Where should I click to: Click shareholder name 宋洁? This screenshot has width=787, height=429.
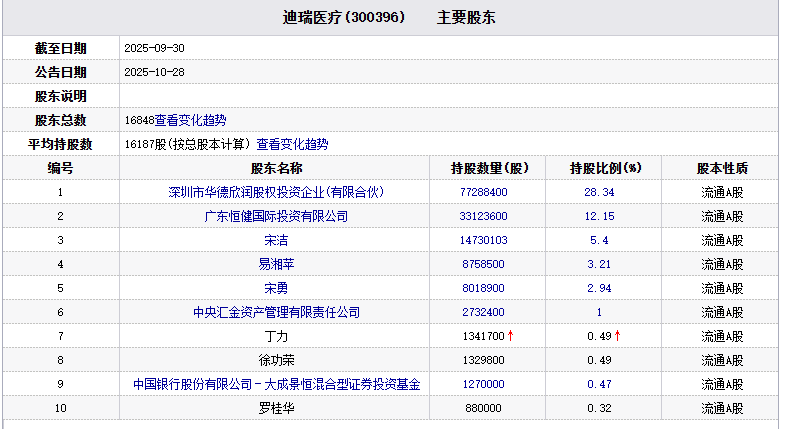click(276, 240)
